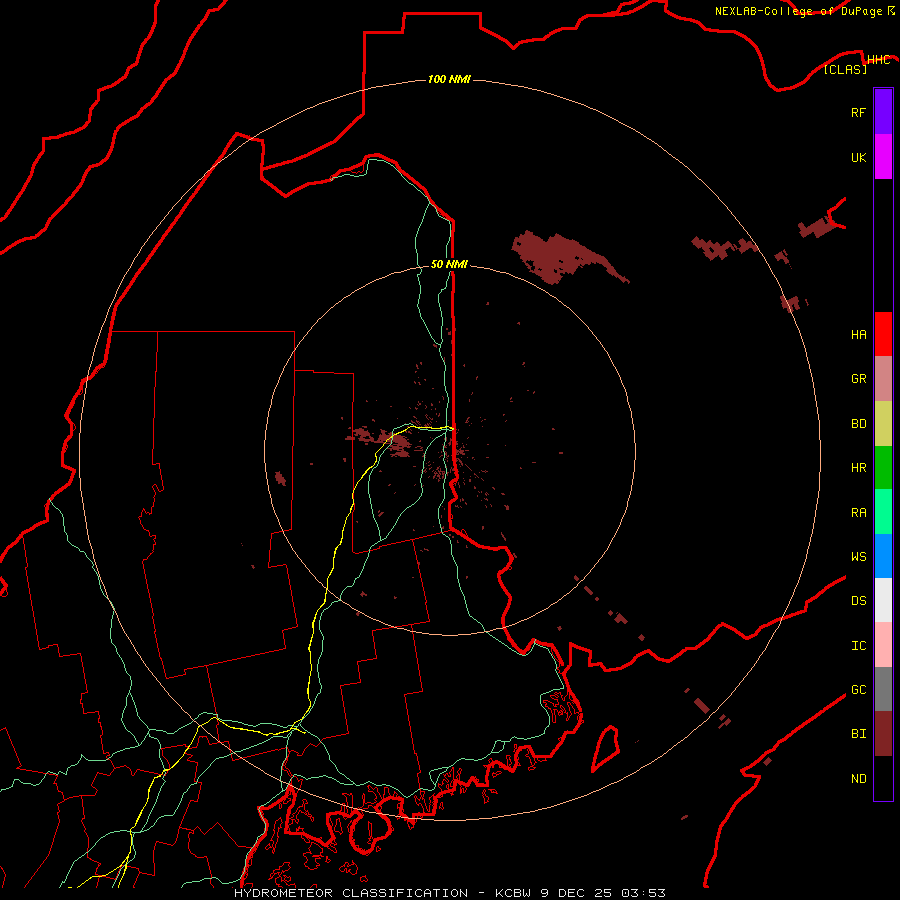
Task: Select the BD yellow legend swatch
Action: pyautogui.click(x=883, y=424)
